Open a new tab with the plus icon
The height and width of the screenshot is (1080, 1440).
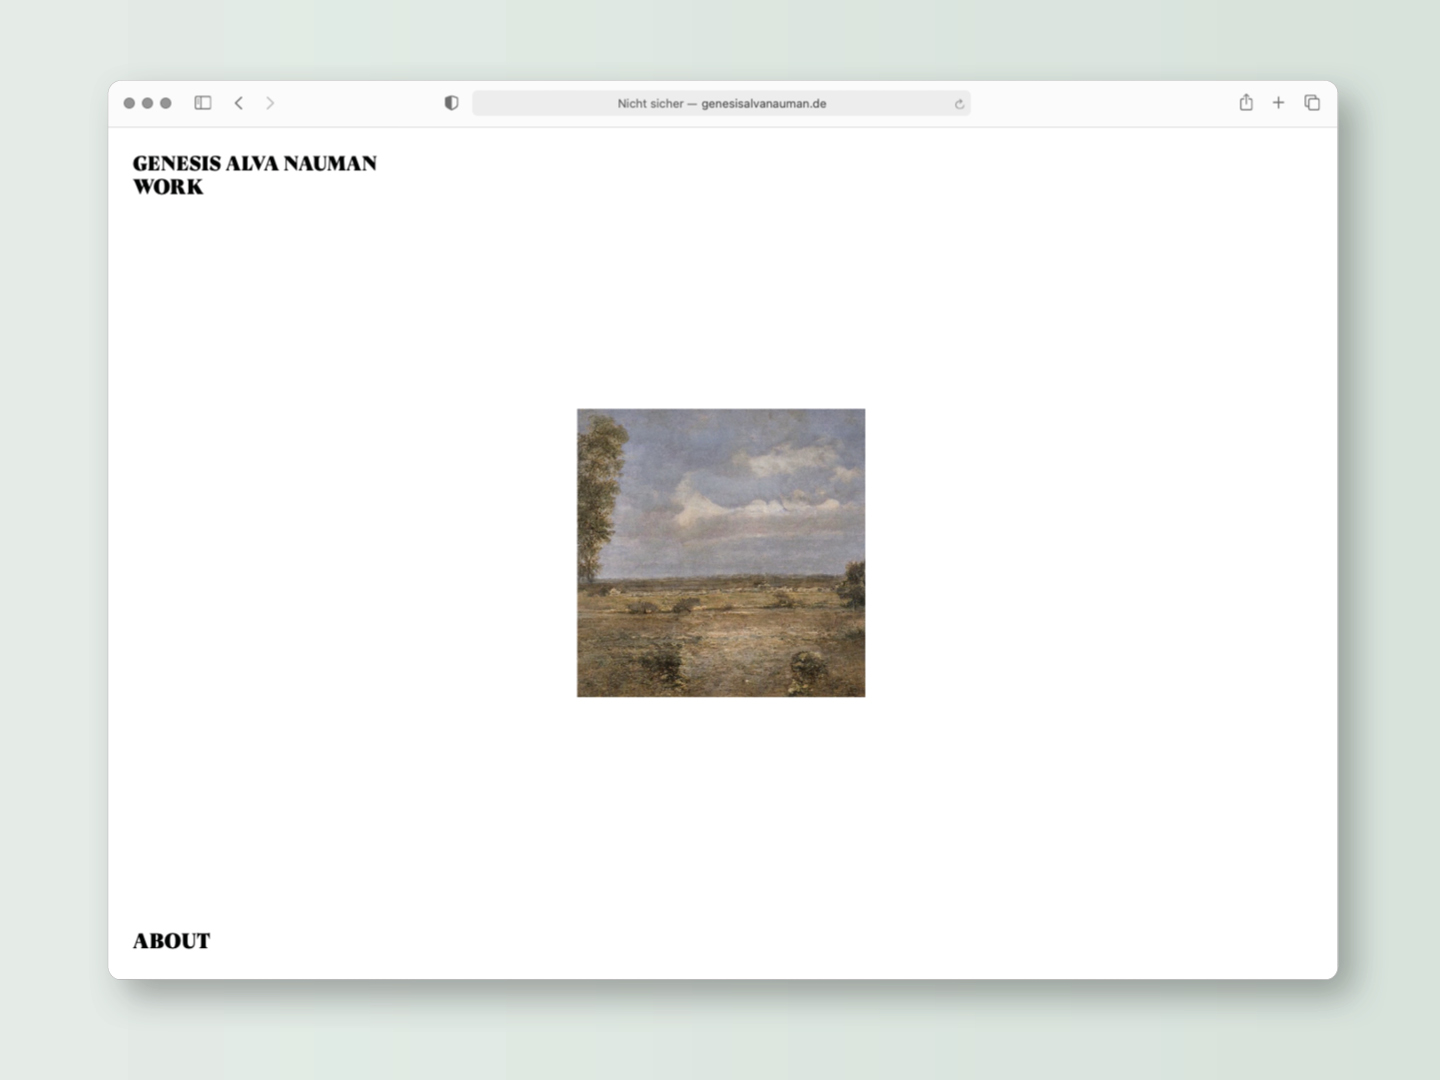tap(1278, 102)
